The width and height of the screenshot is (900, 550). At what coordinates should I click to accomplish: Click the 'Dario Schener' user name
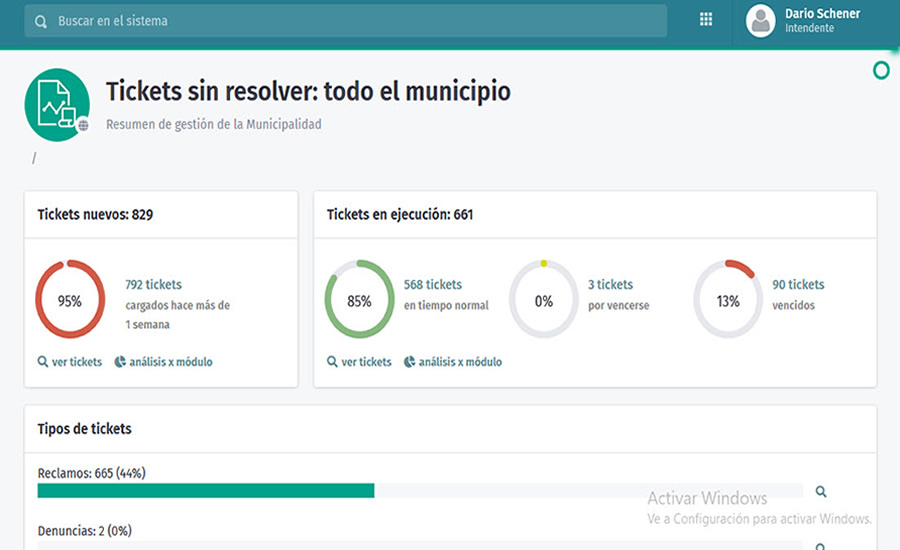click(823, 13)
